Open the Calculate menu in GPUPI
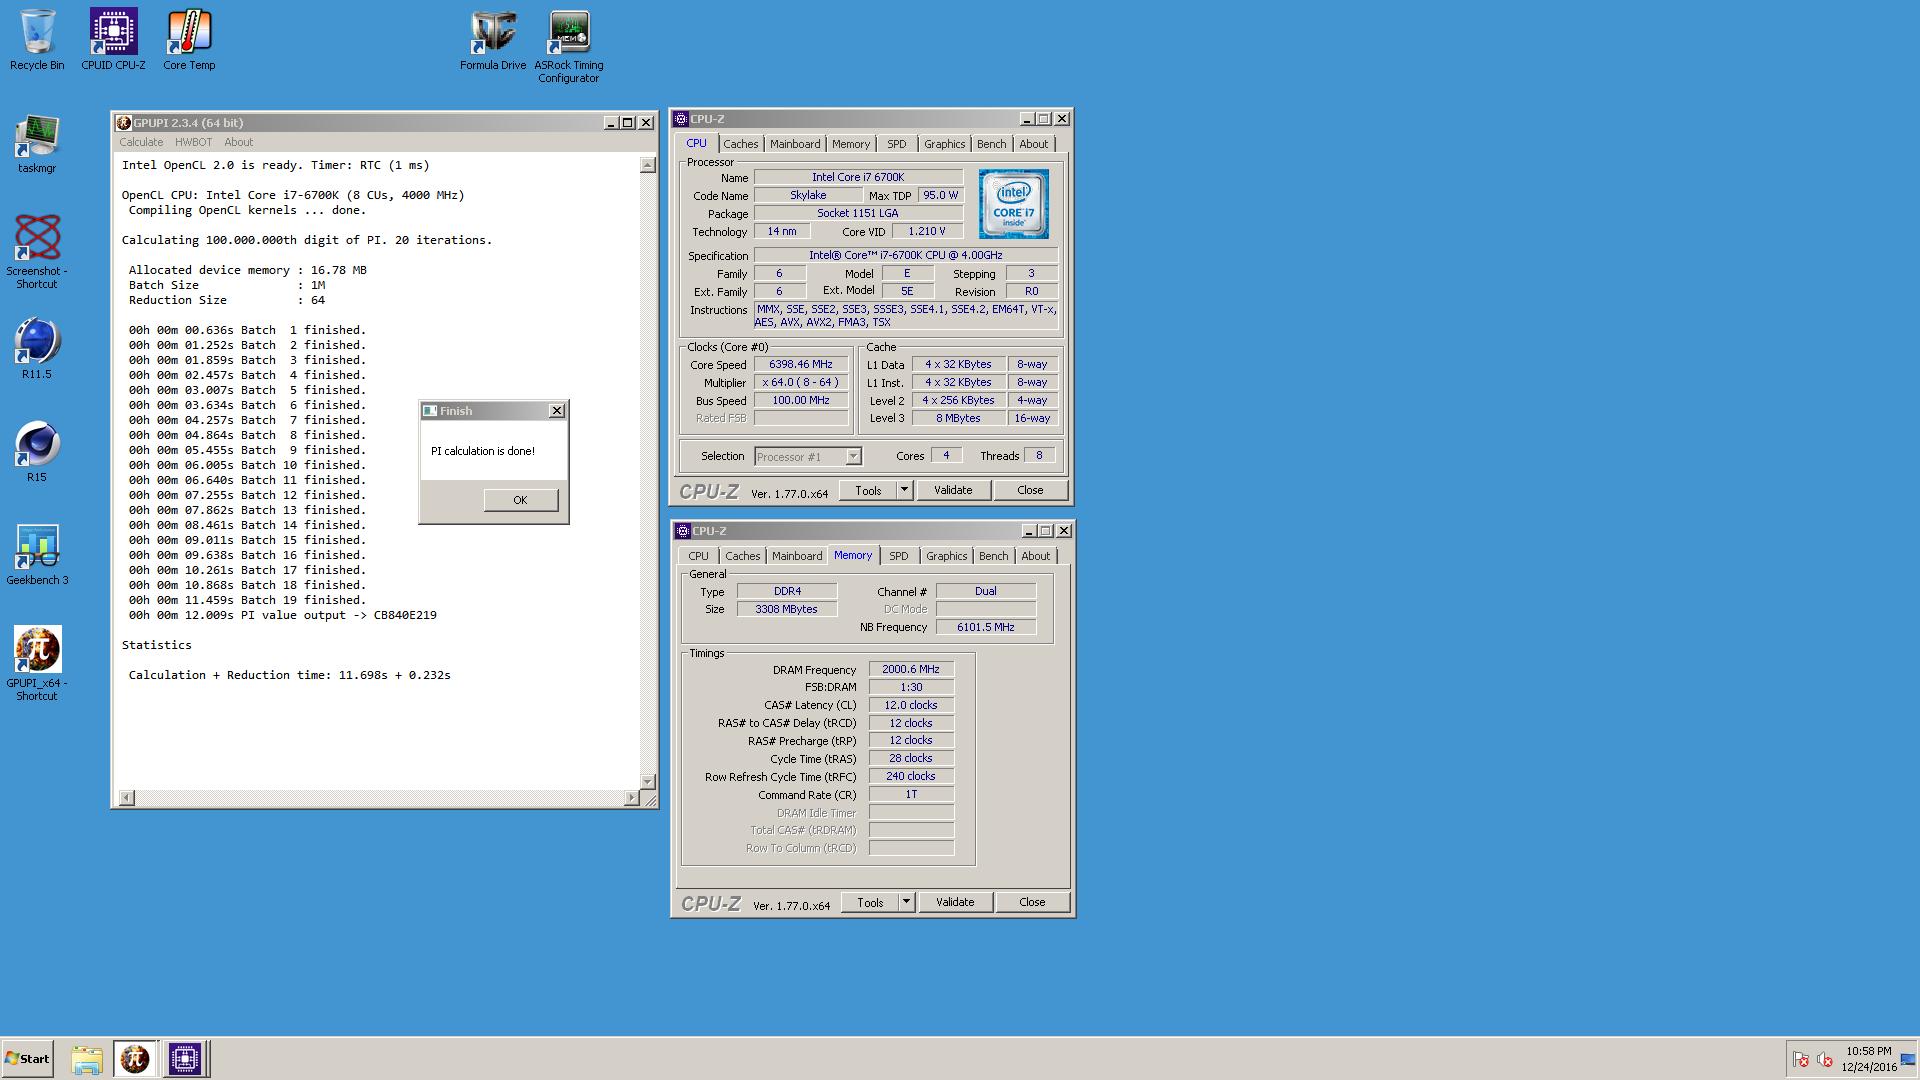The height and width of the screenshot is (1080, 1920). 141,142
